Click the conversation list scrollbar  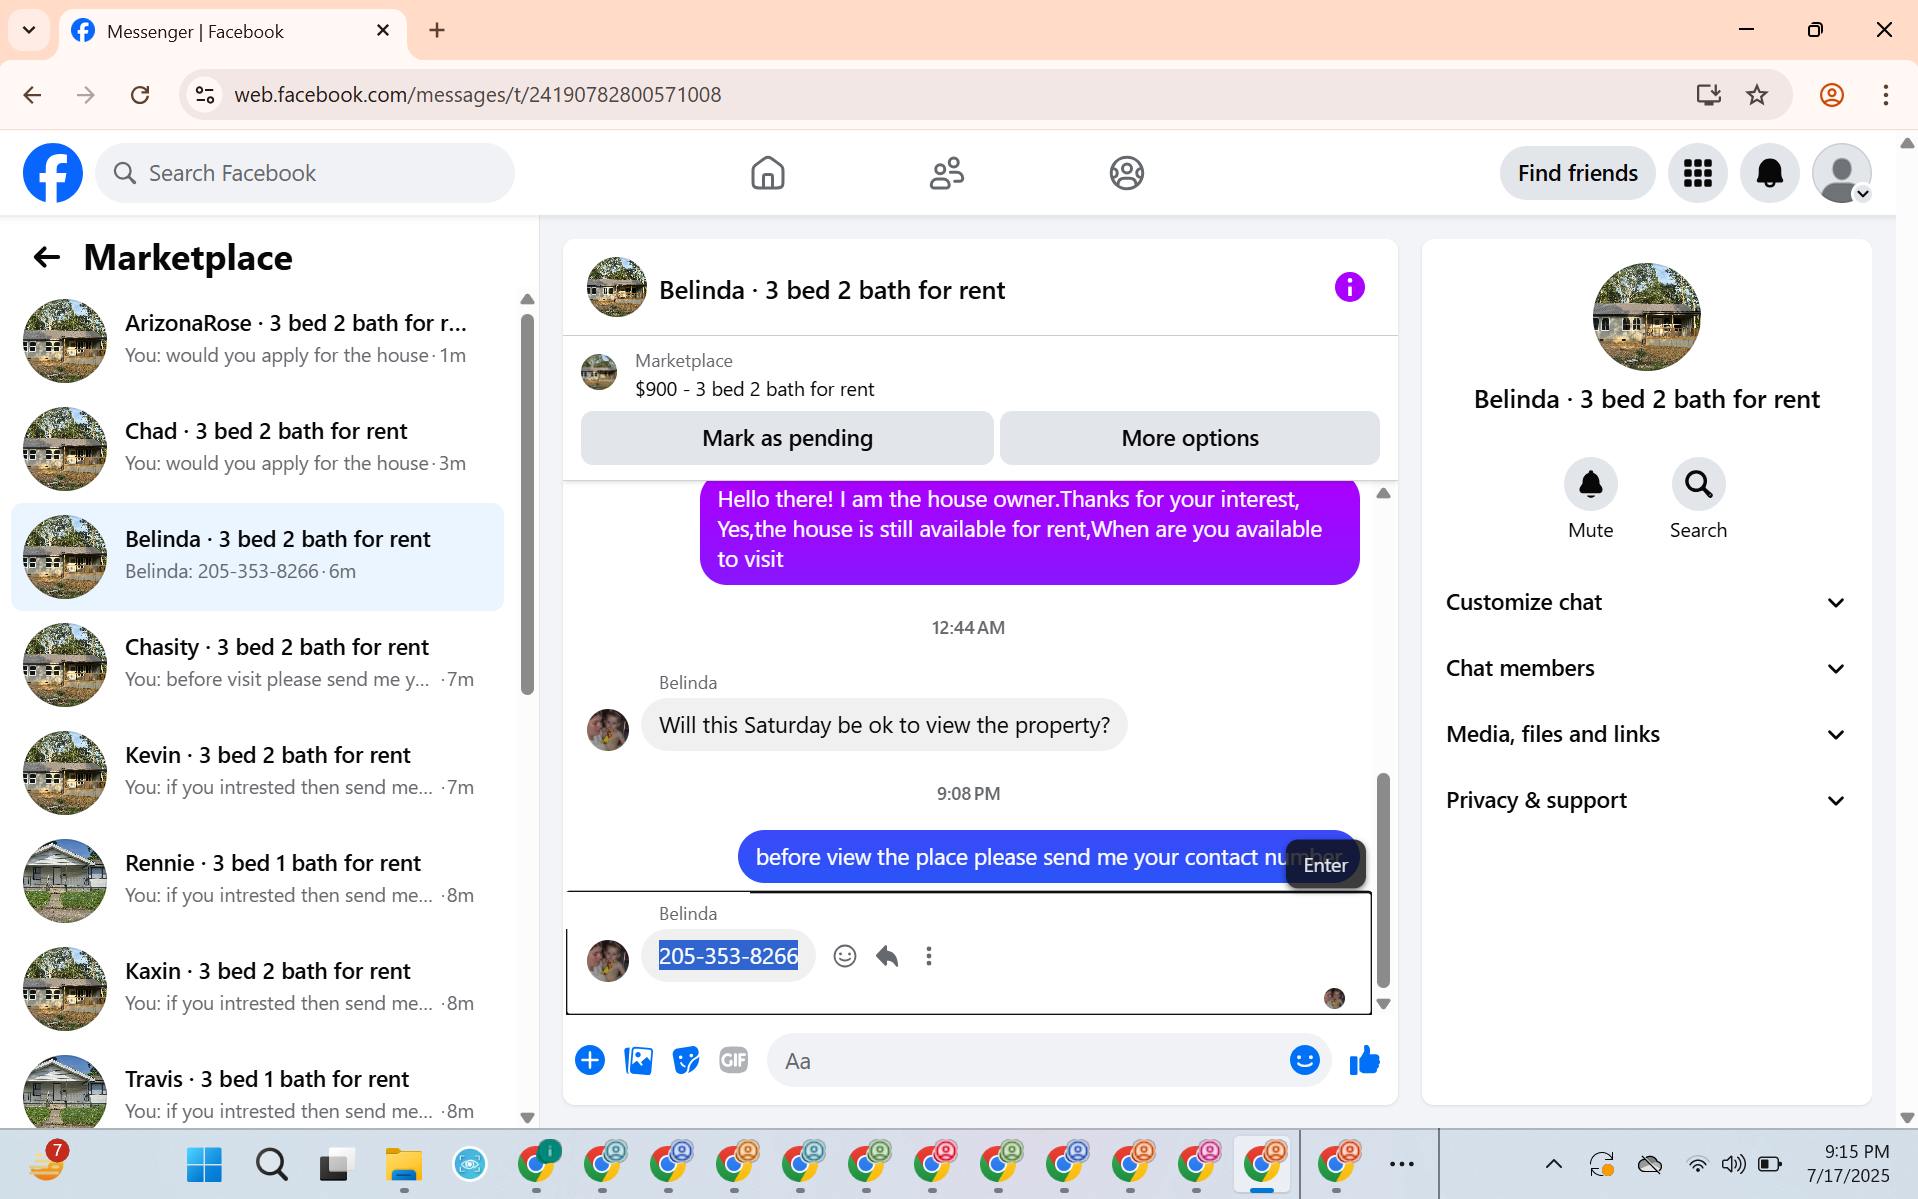click(527, 504)
